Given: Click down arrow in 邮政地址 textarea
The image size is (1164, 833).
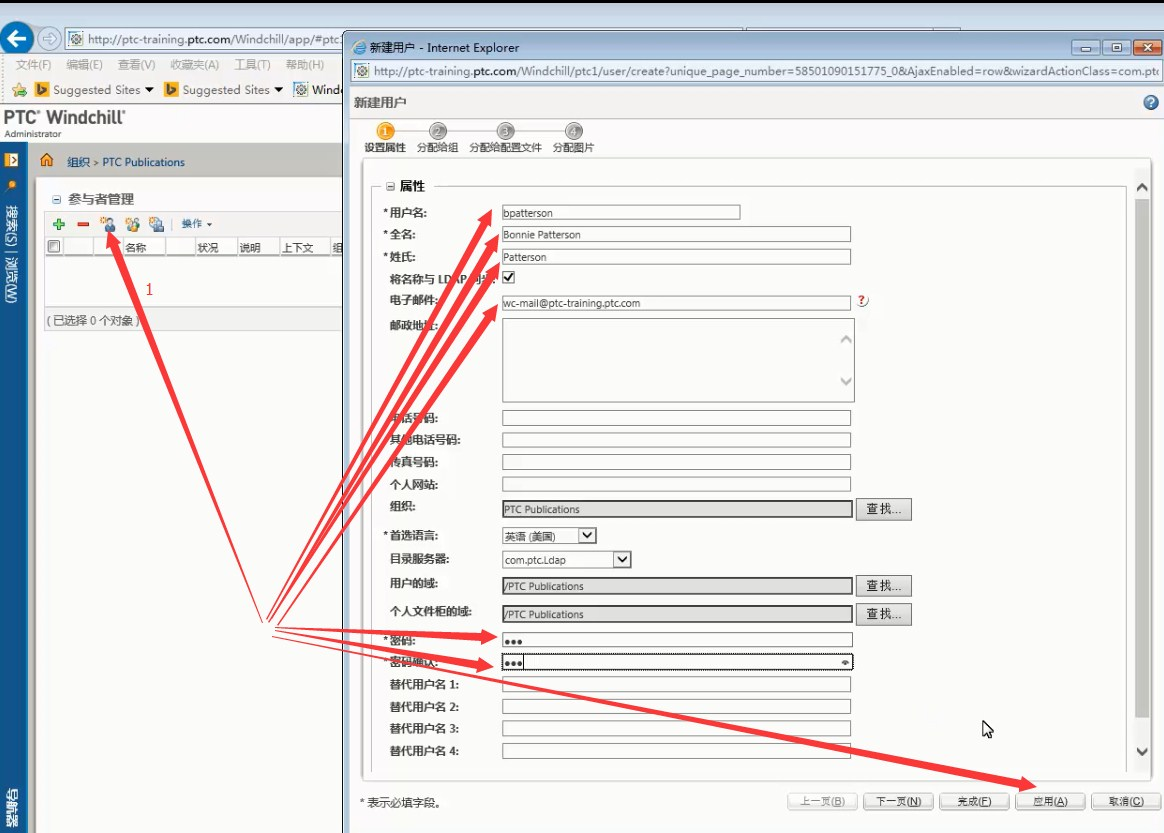Looking at the screenshot, I should (846, 381).
